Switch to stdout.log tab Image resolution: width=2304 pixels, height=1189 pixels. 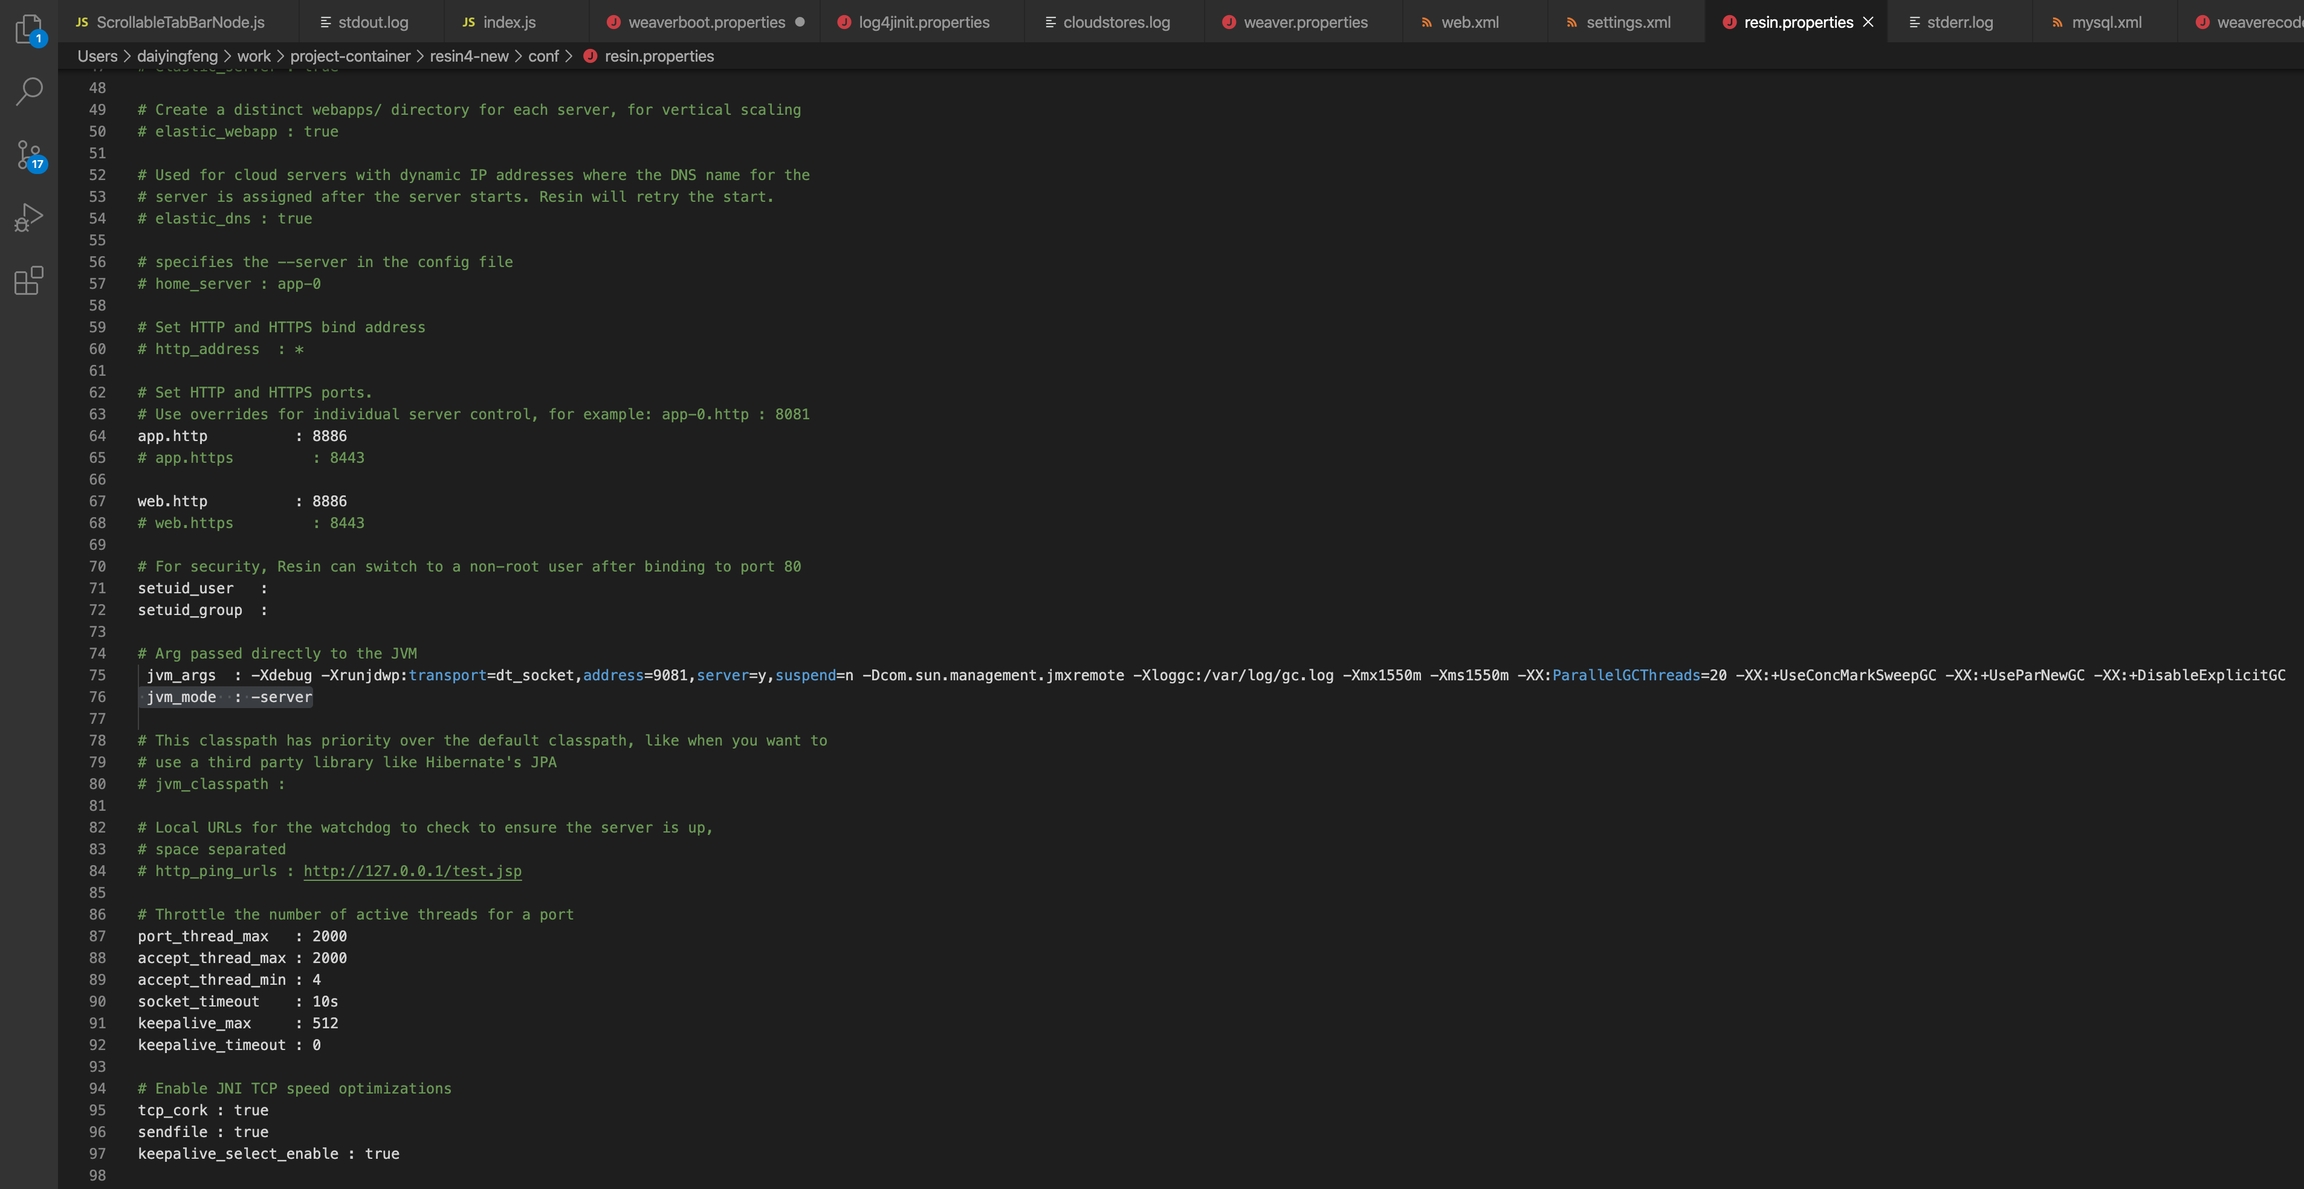point(372,22)
